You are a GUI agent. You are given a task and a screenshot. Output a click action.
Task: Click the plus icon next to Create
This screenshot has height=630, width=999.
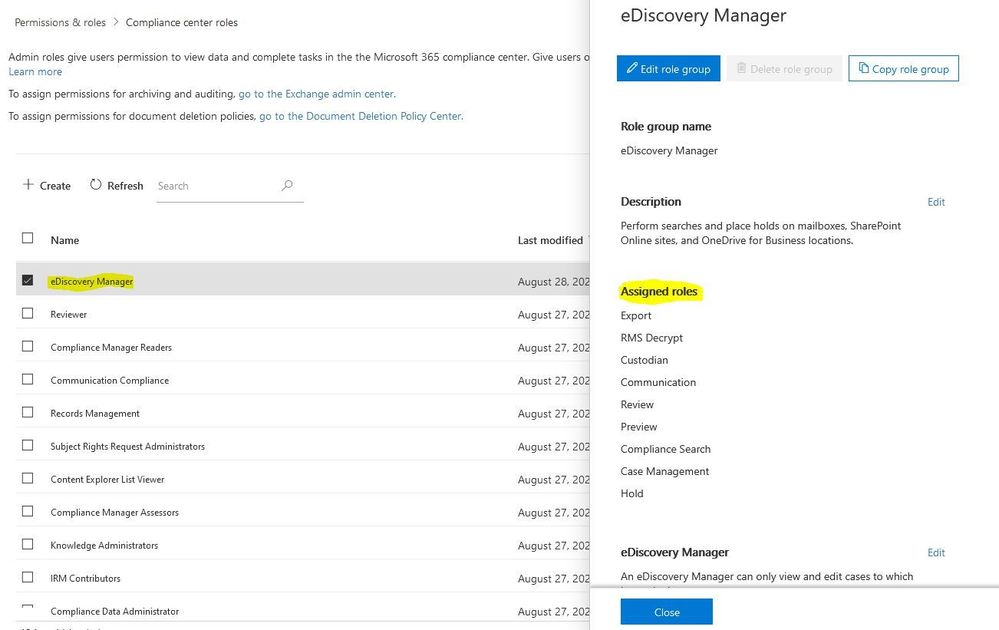[x=28, y=185]
